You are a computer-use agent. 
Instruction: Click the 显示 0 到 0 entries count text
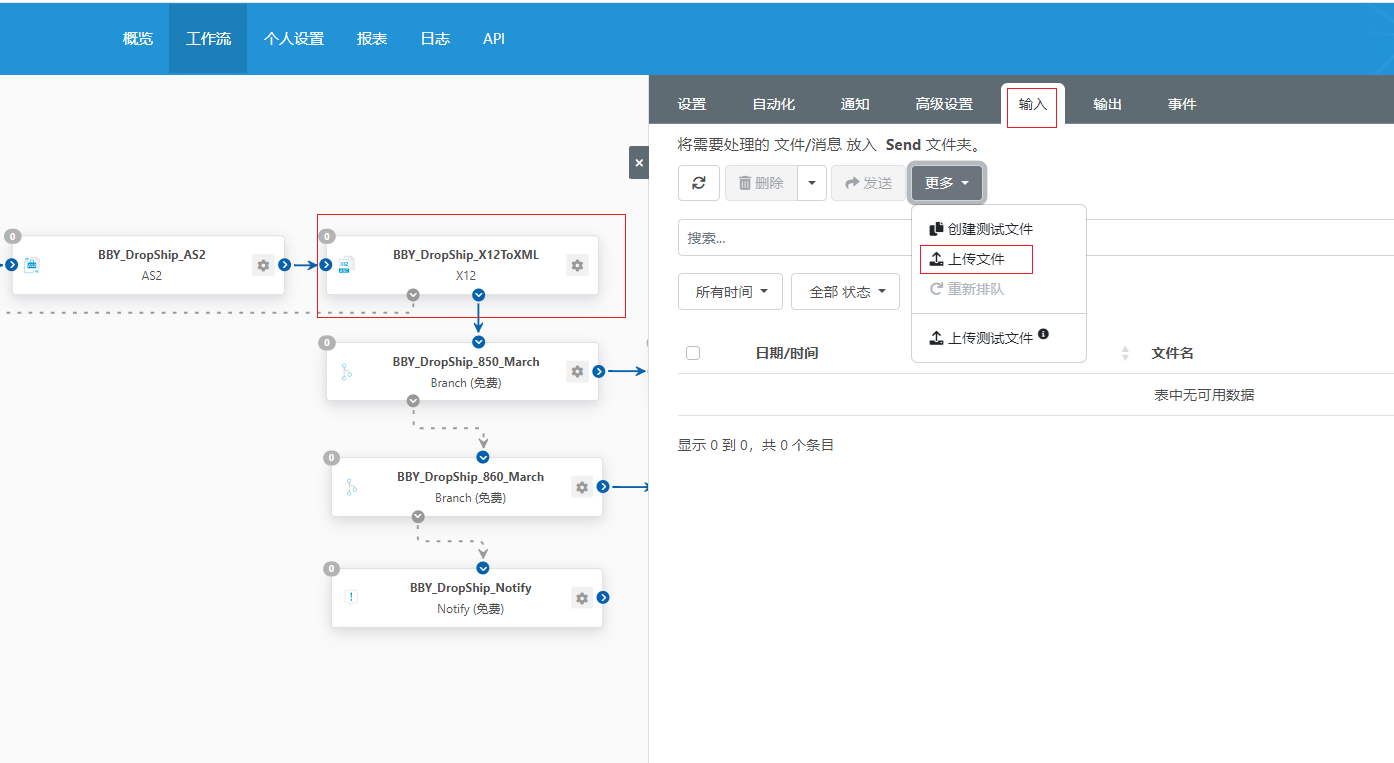point(756,445)
